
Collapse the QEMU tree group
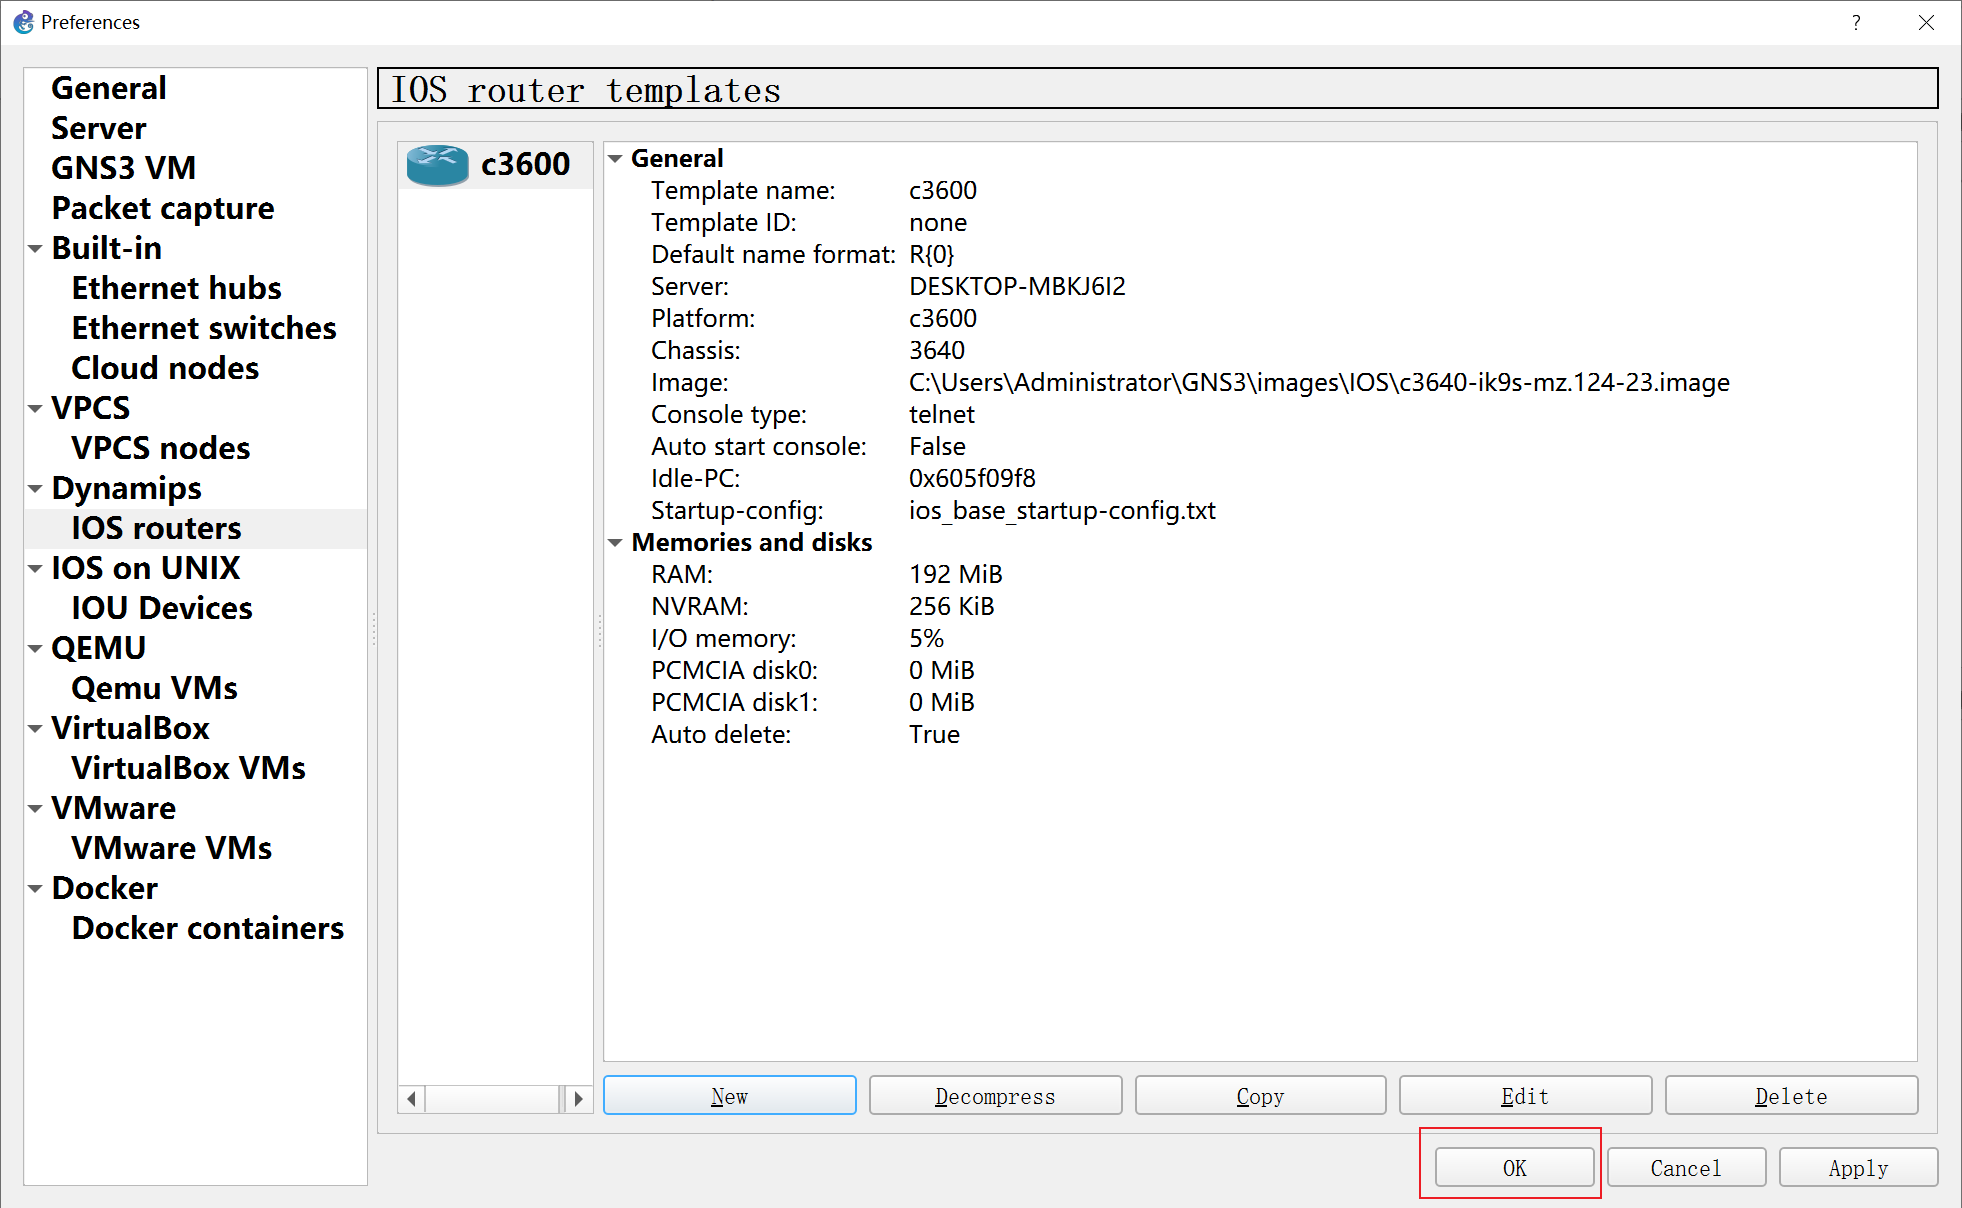click(36, 649)
